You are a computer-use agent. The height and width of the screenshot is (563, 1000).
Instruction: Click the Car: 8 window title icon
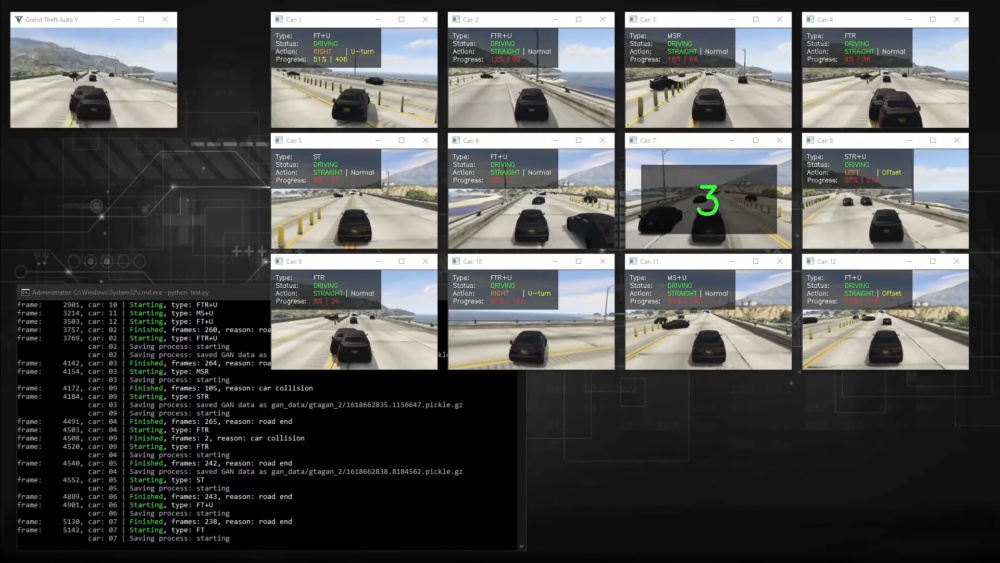[810, 140]
